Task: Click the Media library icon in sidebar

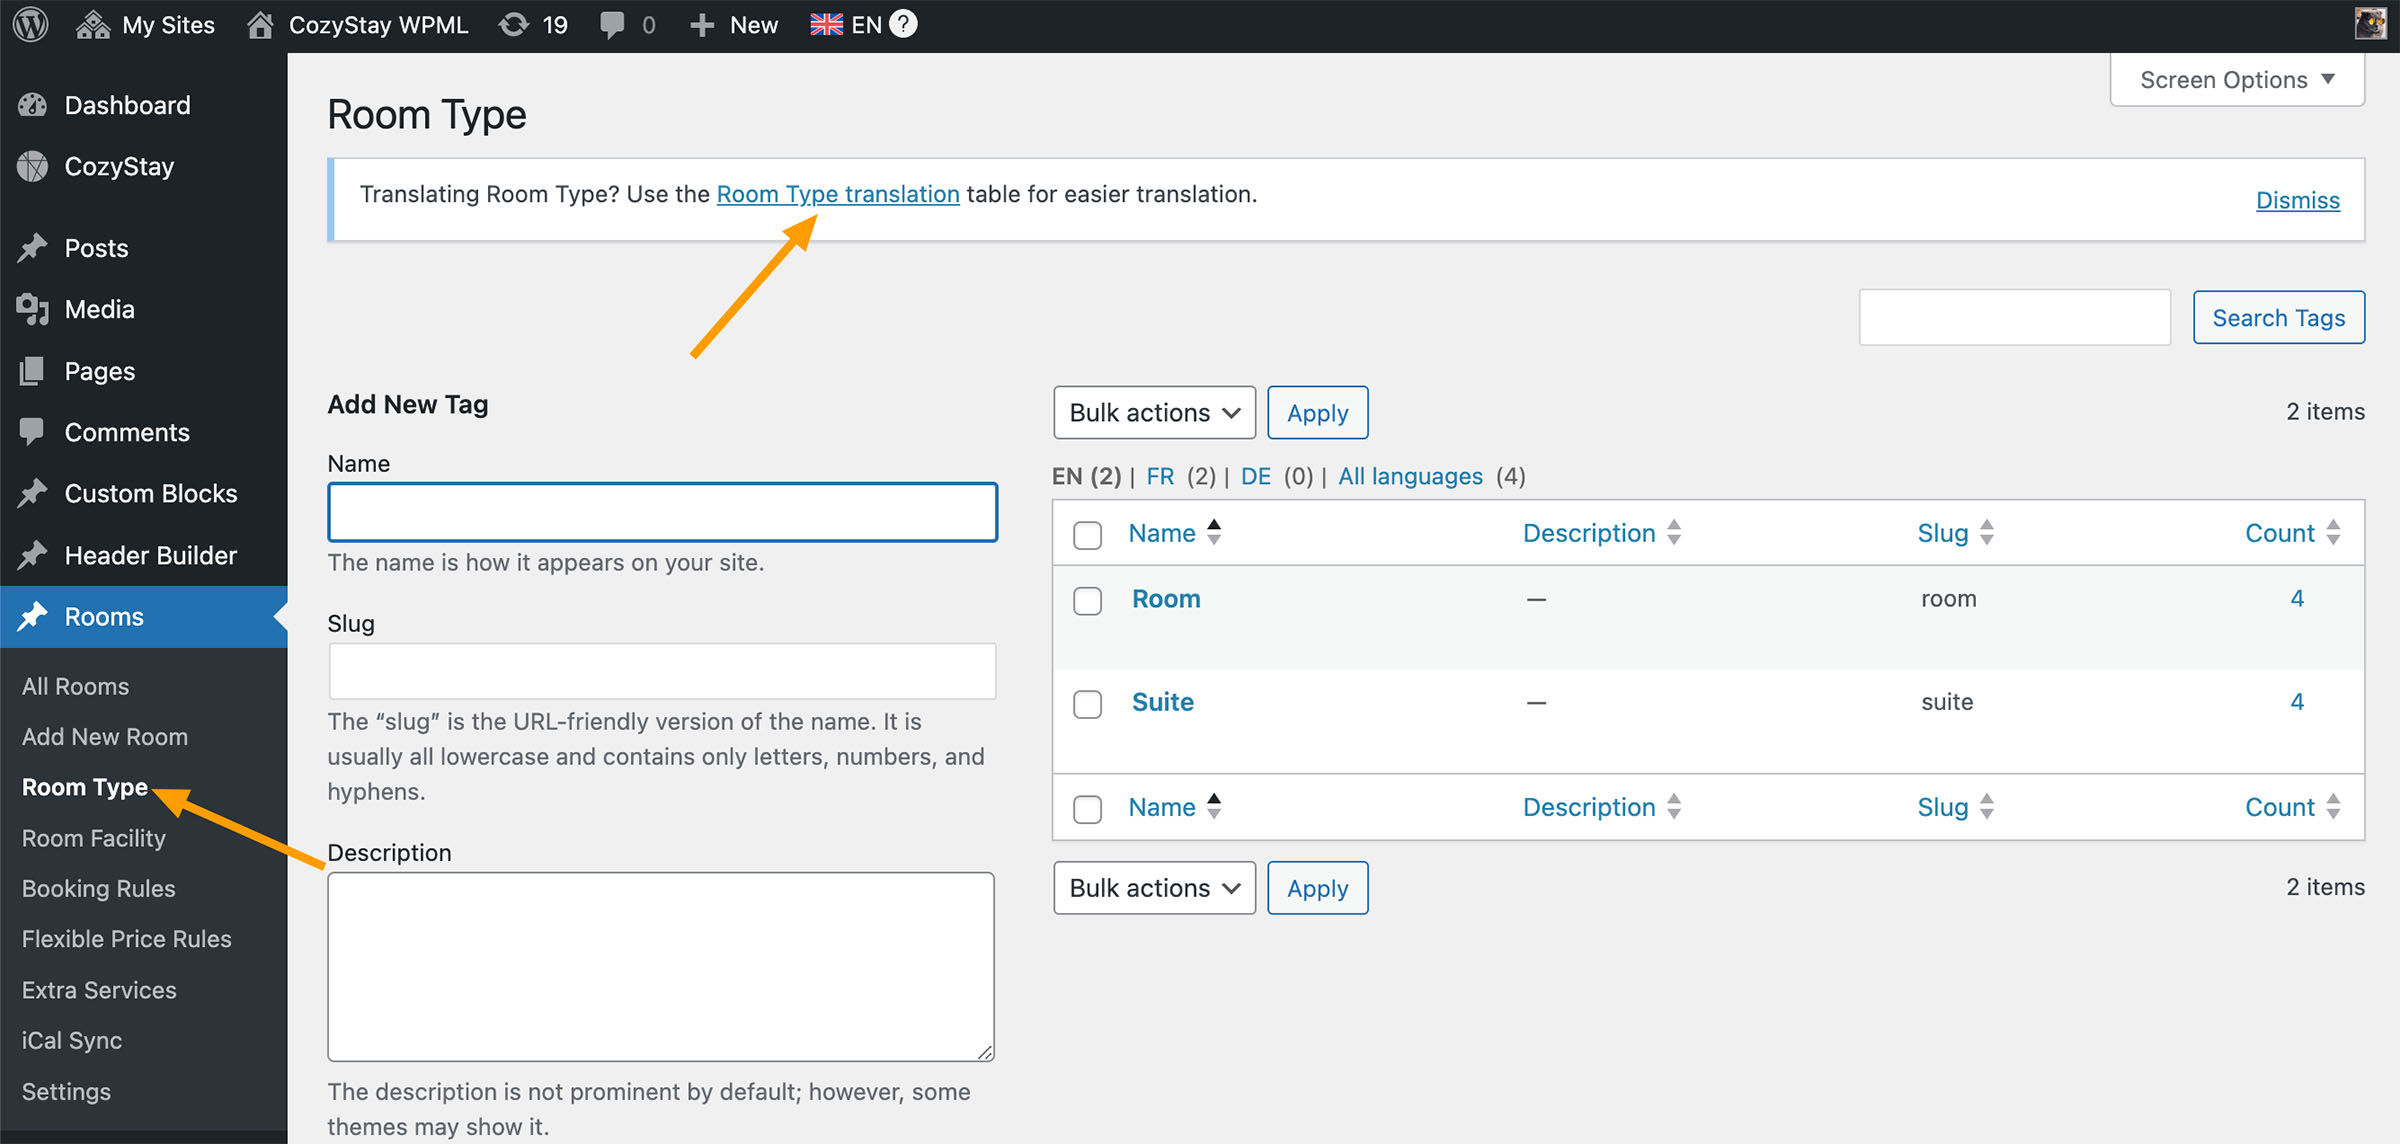Action: click(33, 309)
